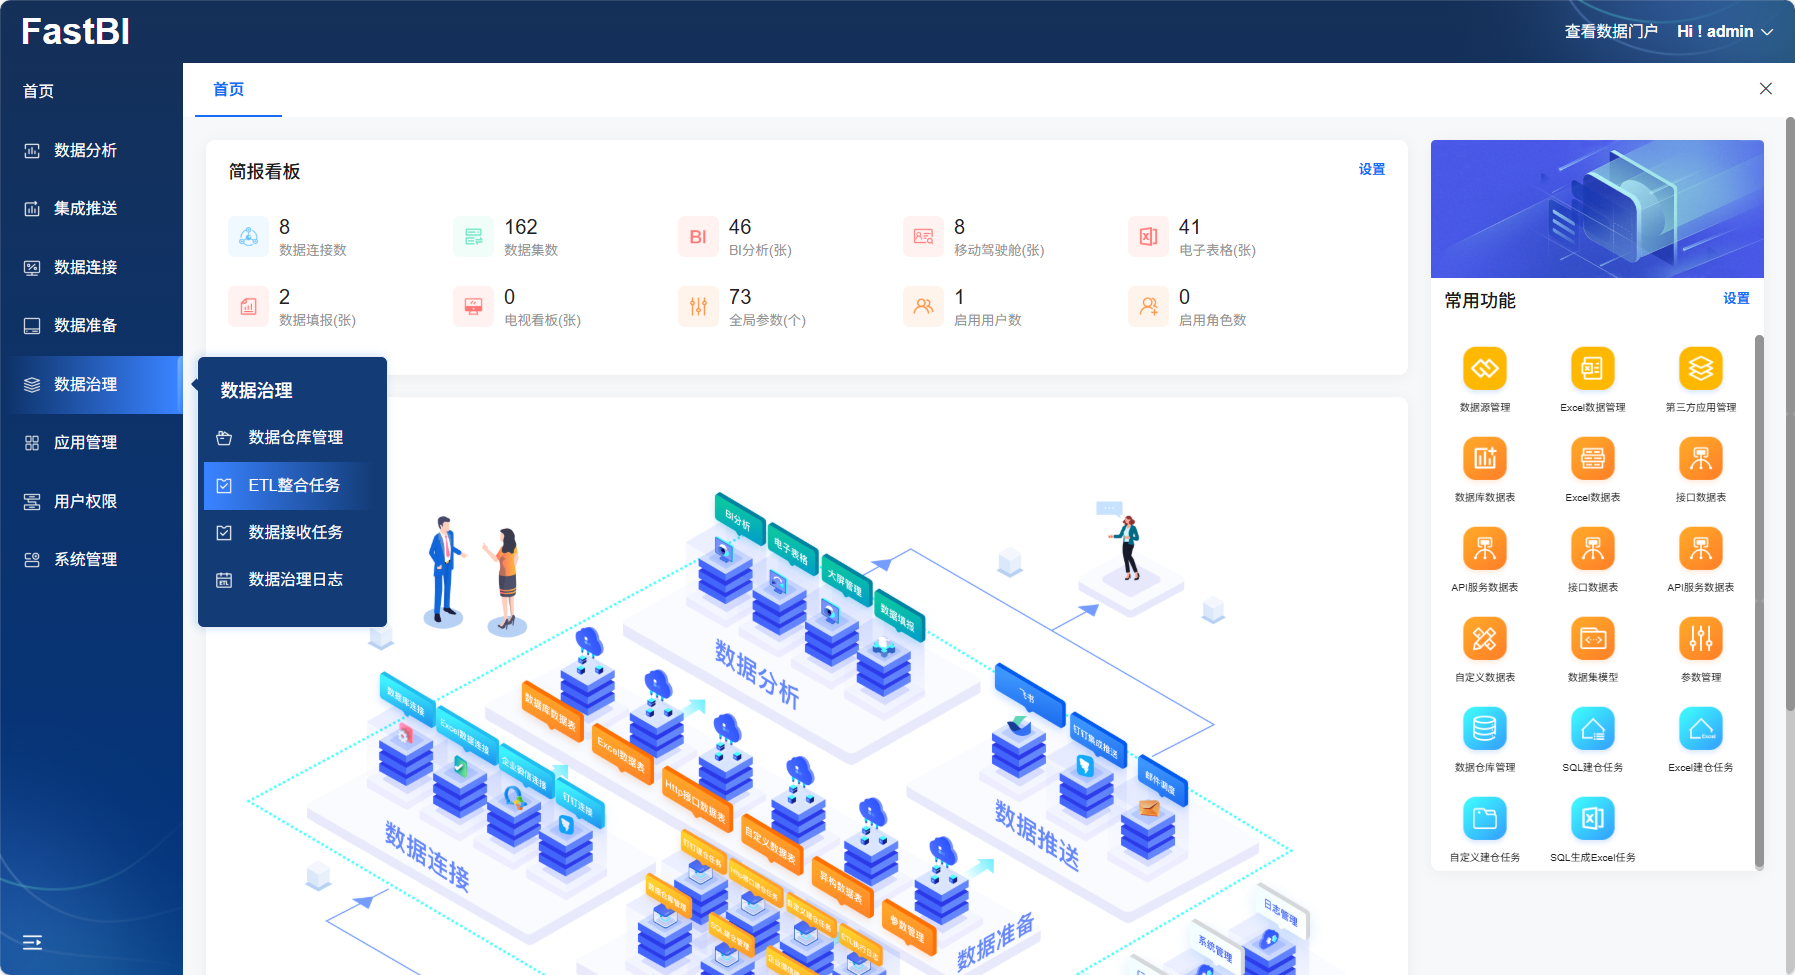This screenshot has height=975, width=1795.
Task: Click the 自定义数据表 shortcut icon
Action: pyautogui.click(x=1484, y=639)
